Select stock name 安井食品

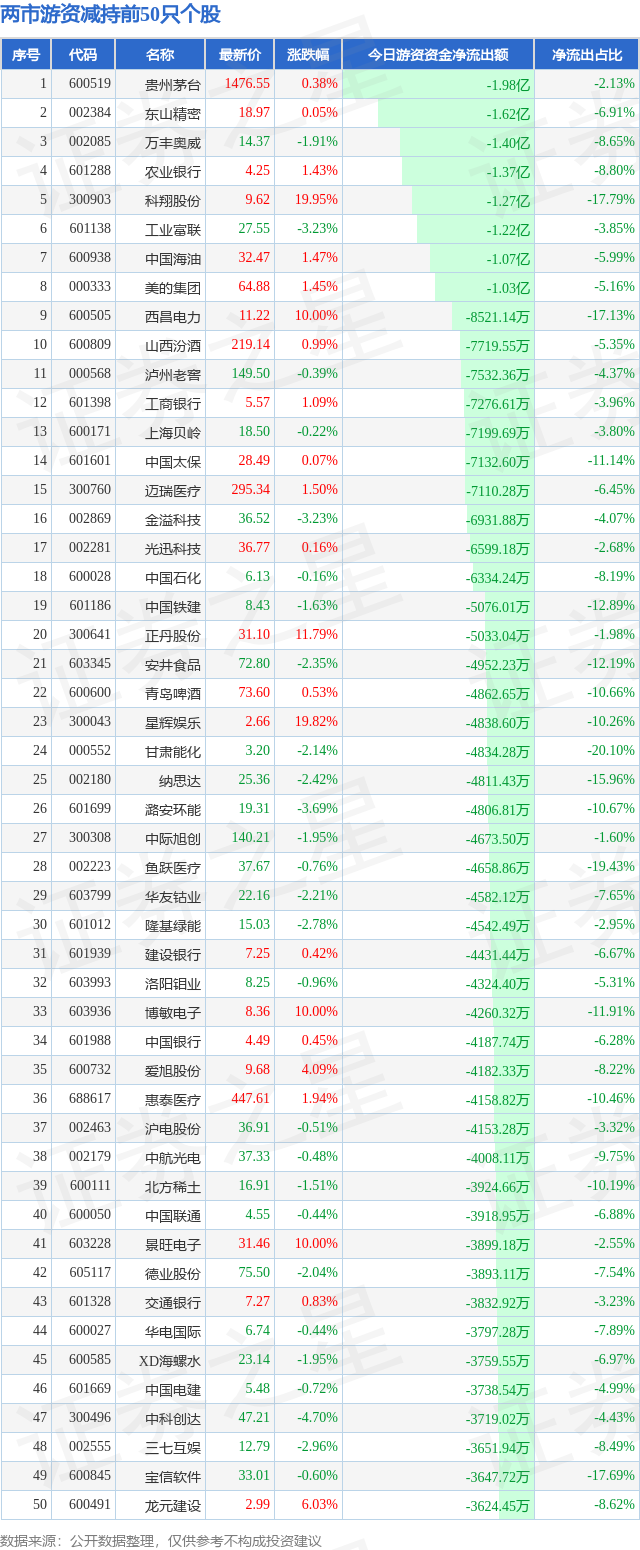coord(173,664)
